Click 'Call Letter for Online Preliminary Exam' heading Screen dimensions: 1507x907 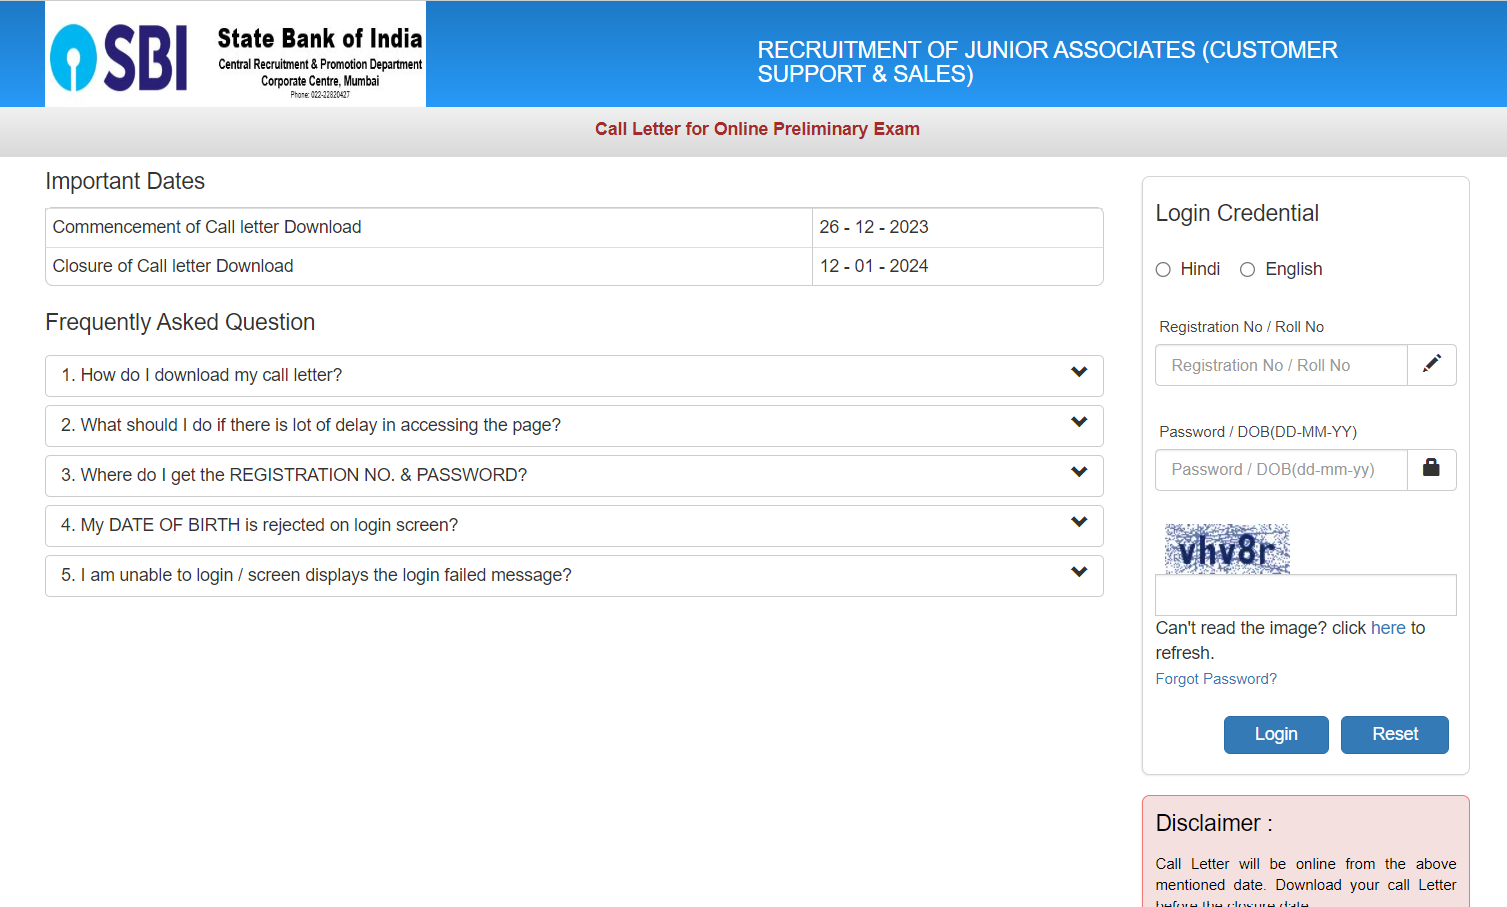pyautogui.click(x=757, y=129)
